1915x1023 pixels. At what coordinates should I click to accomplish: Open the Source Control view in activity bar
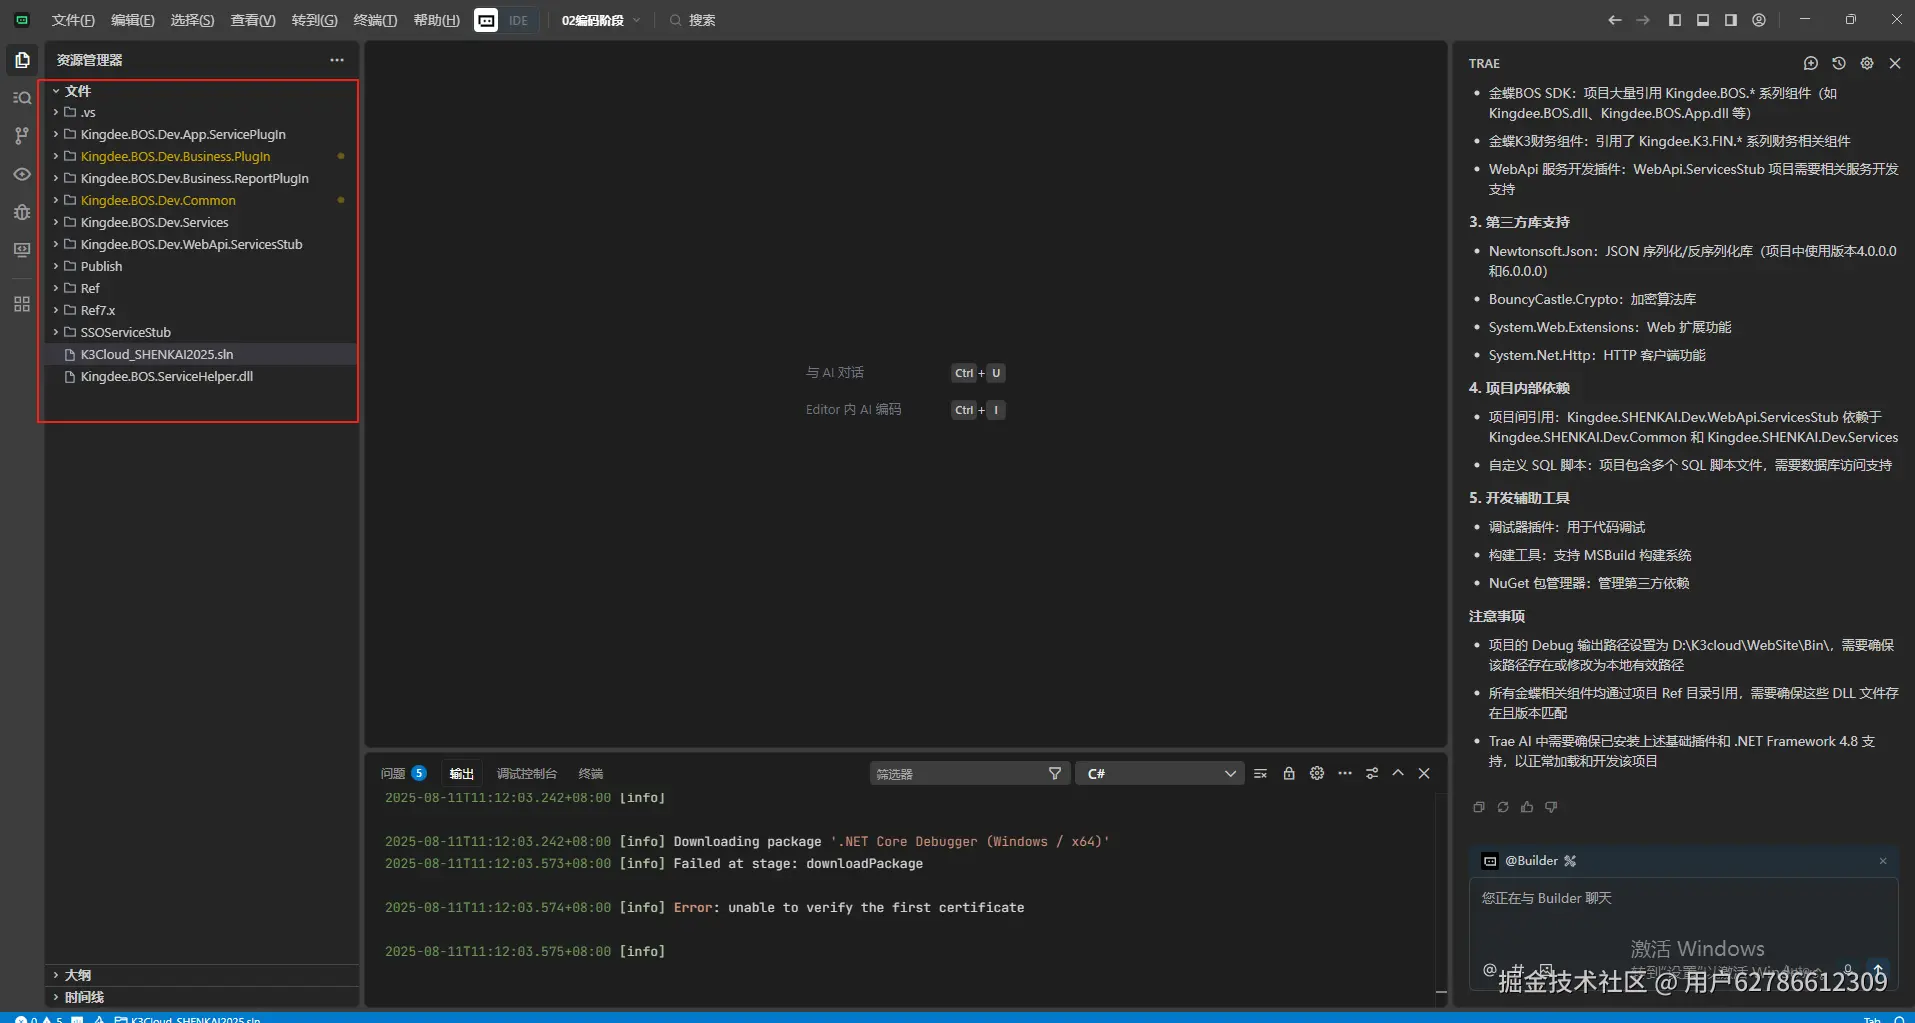point(22,136)
